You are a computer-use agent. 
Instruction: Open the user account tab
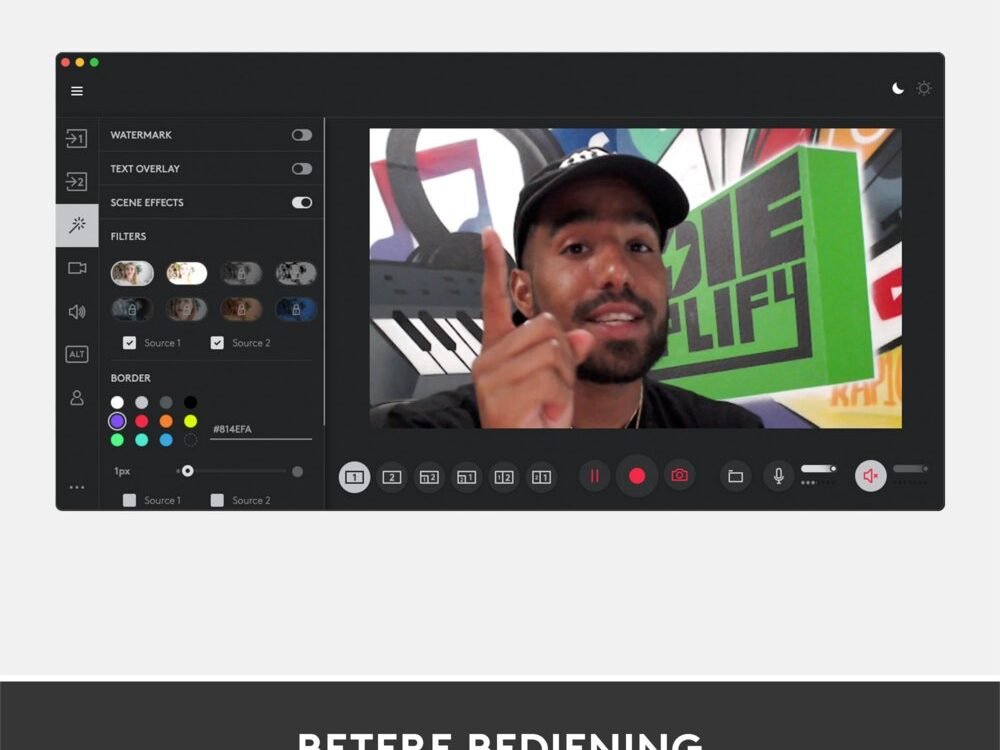click(77, 398)
